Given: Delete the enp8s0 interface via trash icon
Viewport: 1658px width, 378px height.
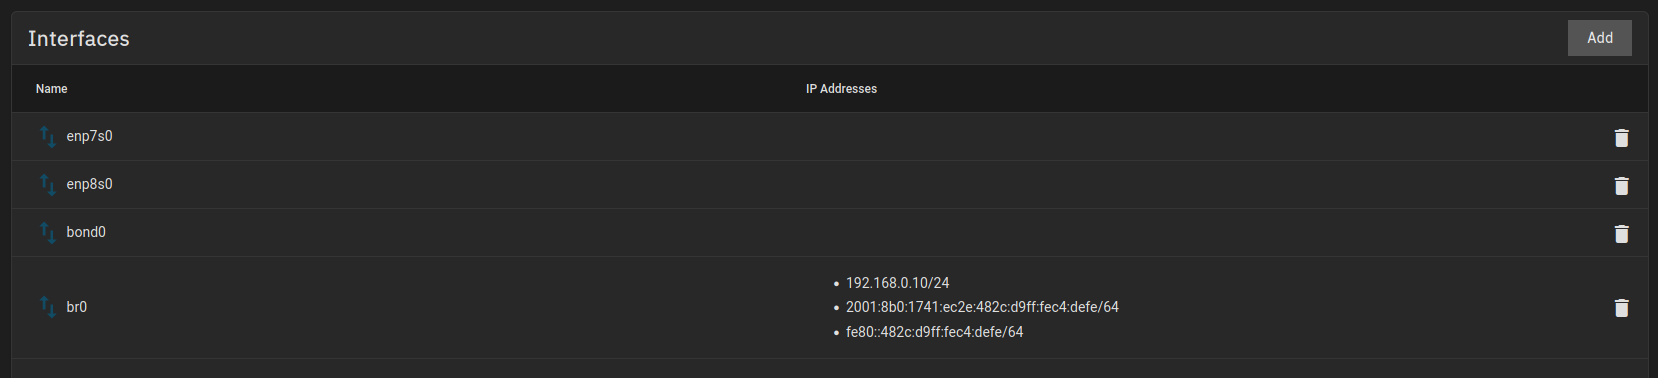Looking at the screenshot, I should point(1621,185).
